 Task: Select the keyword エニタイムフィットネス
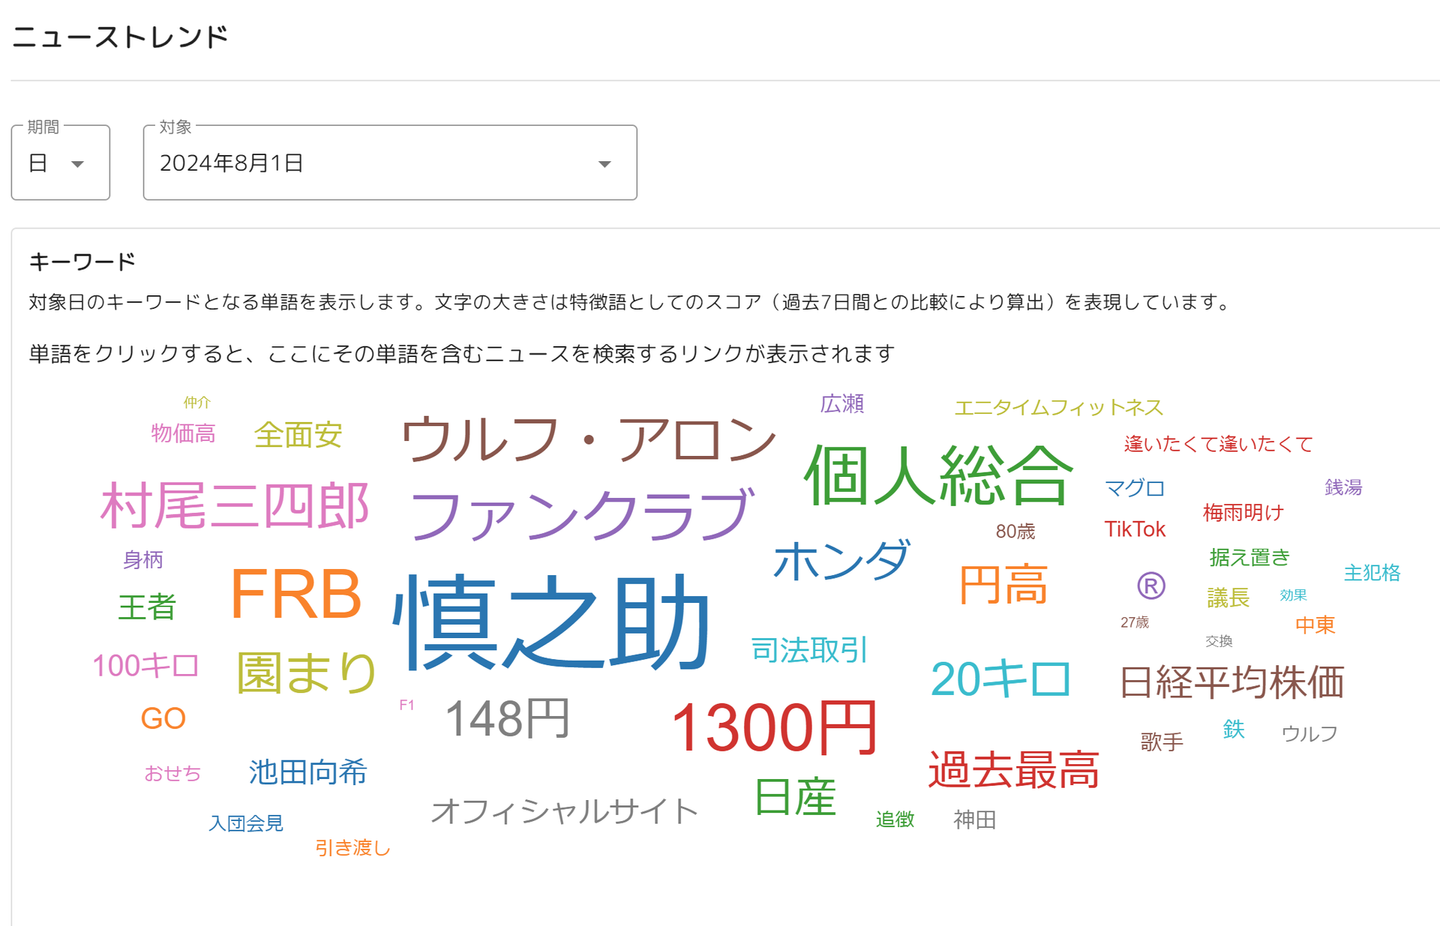click(1058, 408)
